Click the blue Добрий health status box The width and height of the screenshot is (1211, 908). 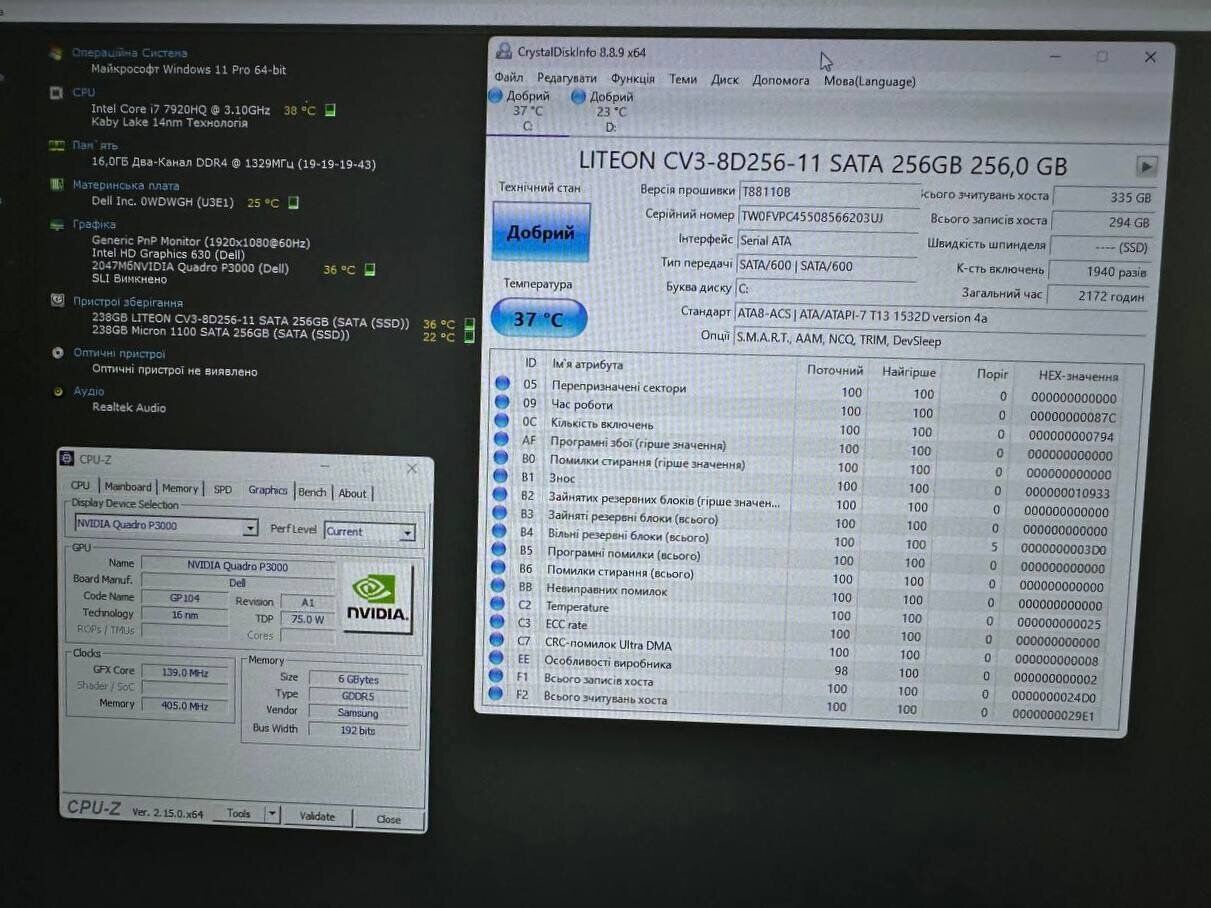[541, 232]
